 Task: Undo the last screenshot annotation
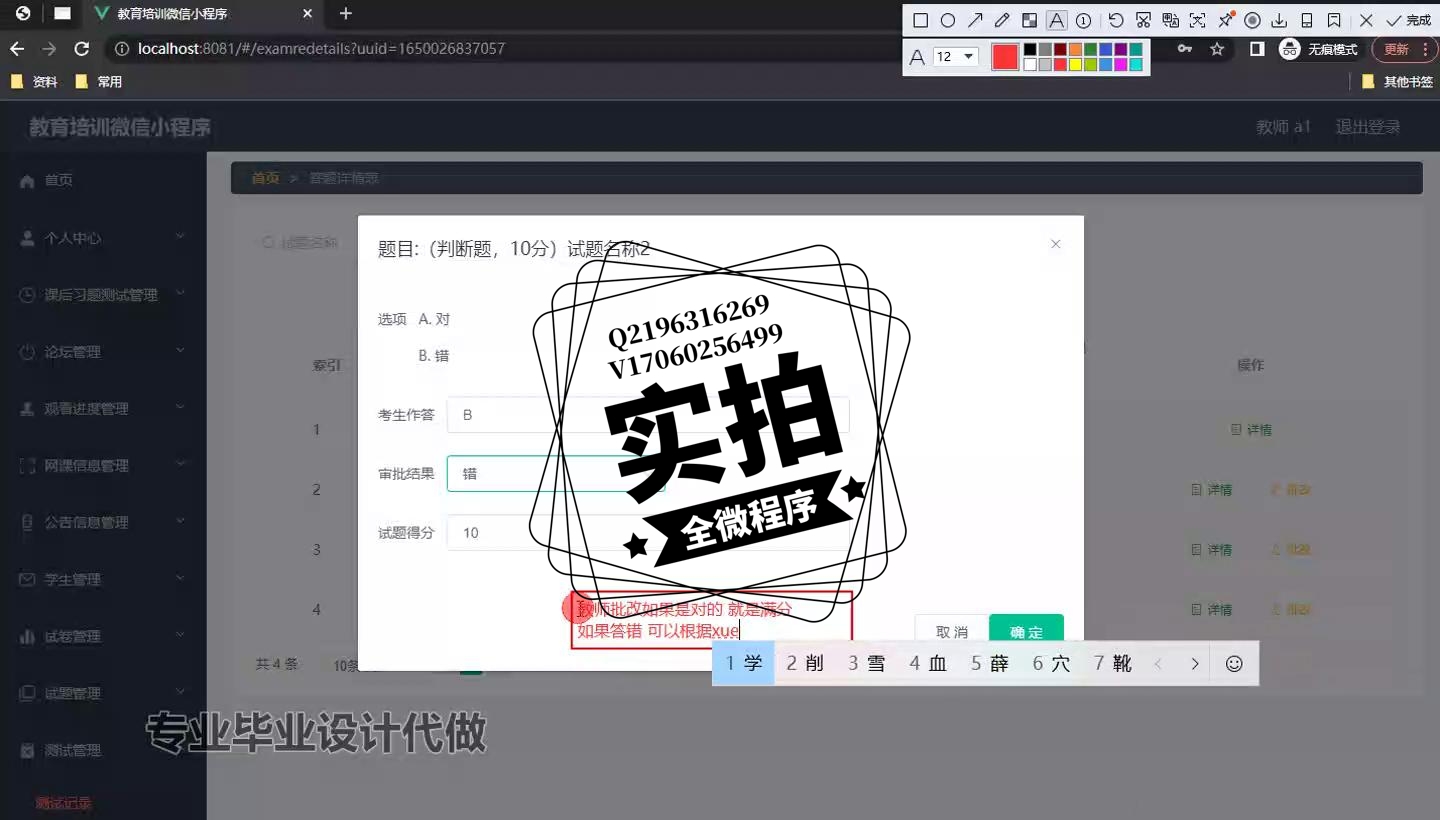pyautogui.click(x=1116, y=20)
